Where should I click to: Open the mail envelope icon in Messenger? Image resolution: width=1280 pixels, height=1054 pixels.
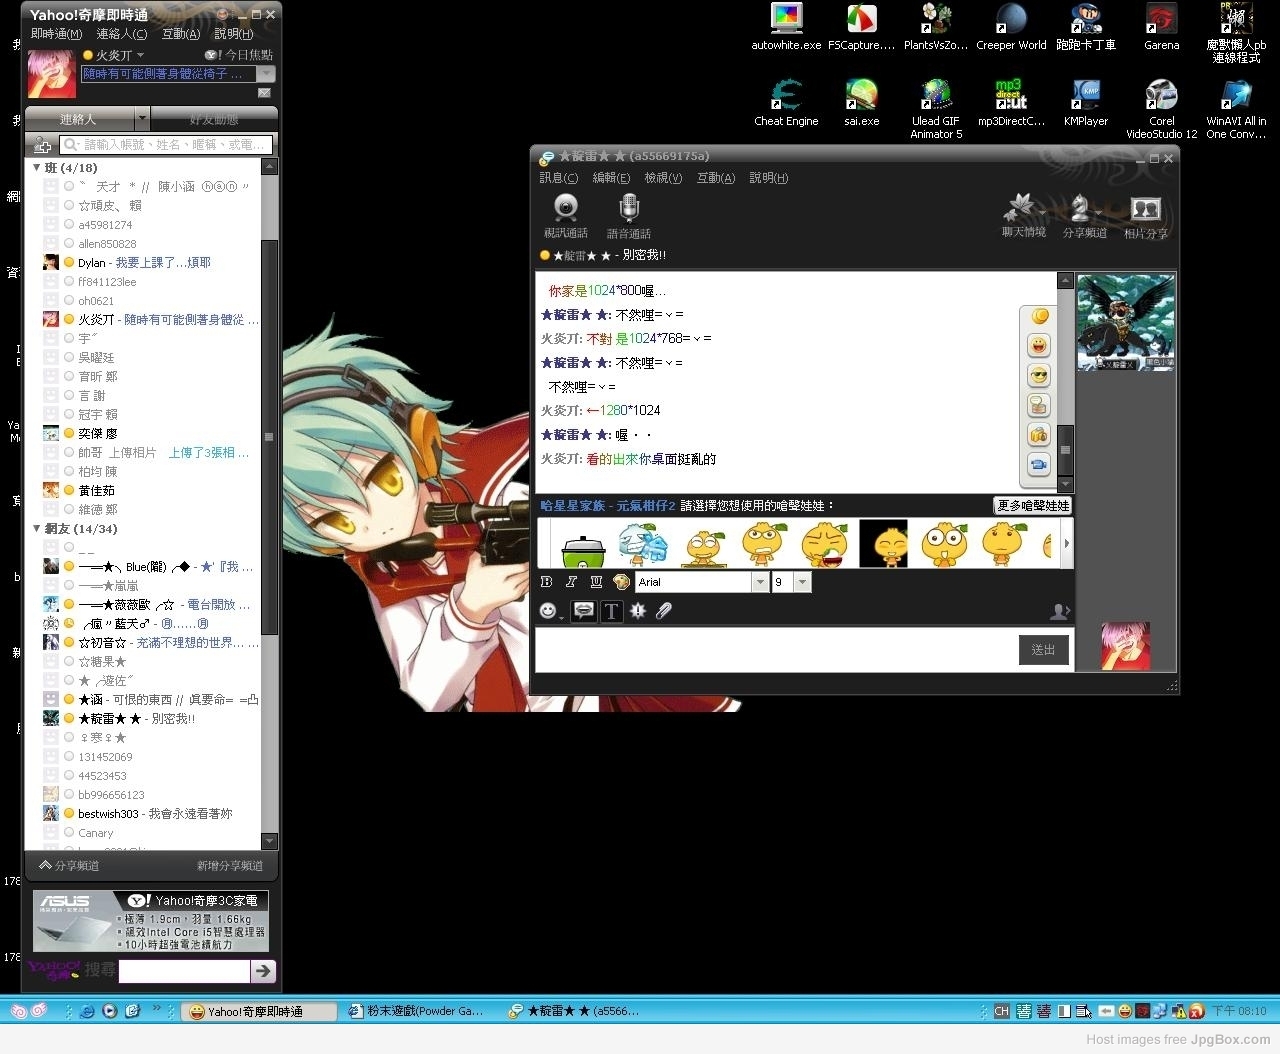(x=264, y=93)
